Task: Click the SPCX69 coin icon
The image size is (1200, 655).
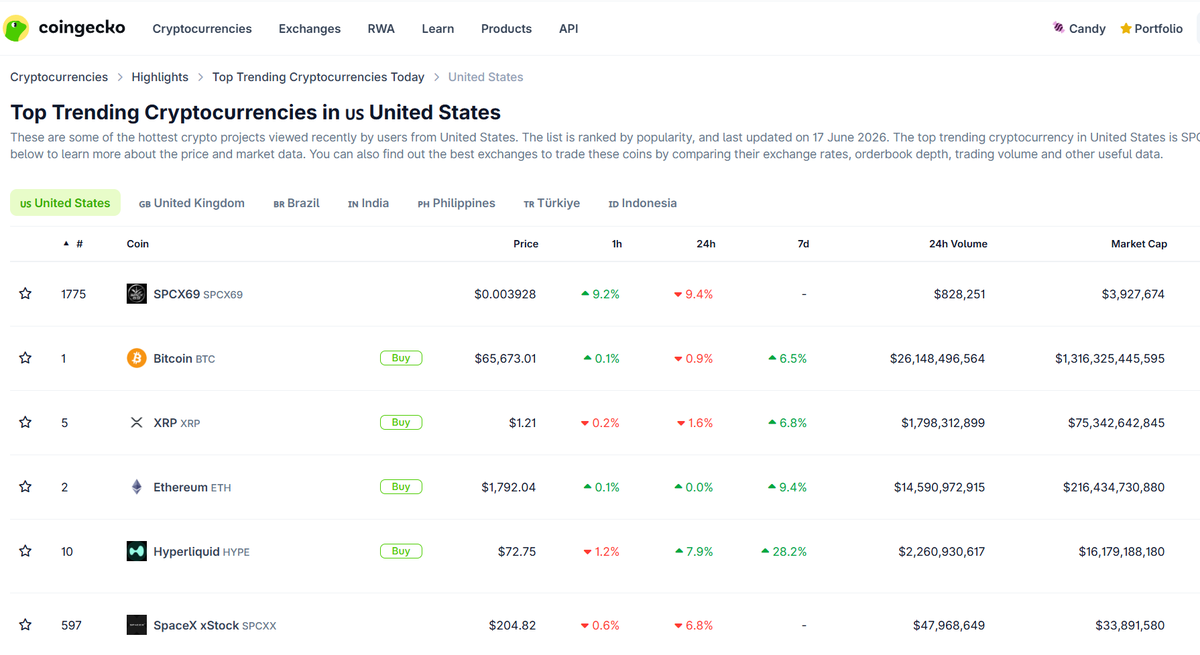Action: pyautogui.click(x=137, y=294)
